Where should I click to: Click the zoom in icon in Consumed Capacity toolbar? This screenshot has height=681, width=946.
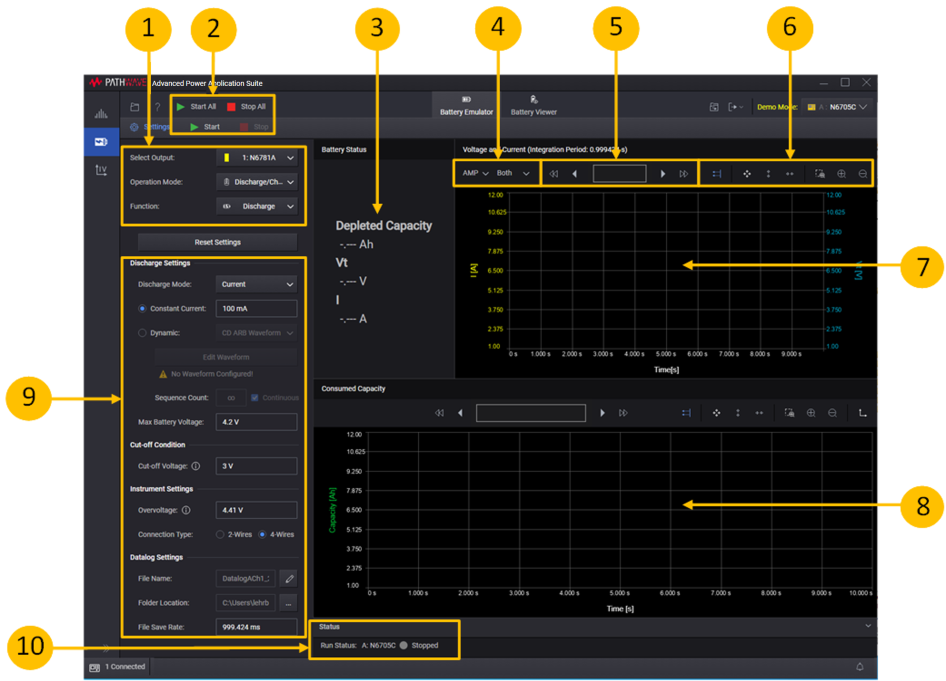[811, 413]
